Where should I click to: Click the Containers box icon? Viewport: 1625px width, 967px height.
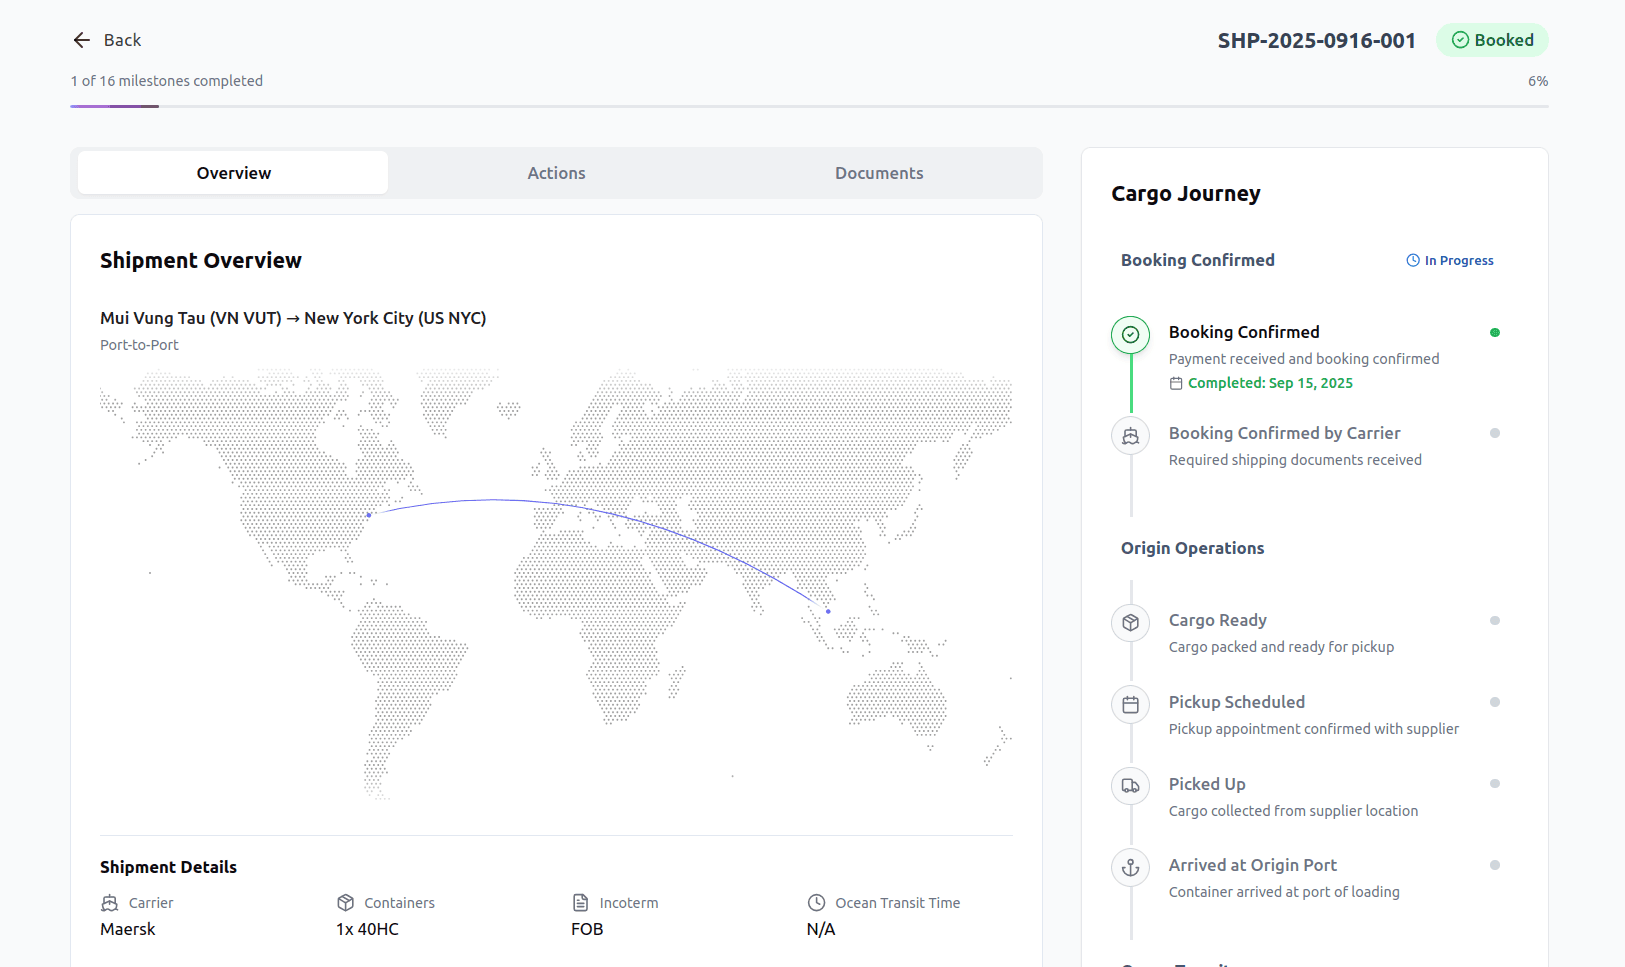(345, 902)
